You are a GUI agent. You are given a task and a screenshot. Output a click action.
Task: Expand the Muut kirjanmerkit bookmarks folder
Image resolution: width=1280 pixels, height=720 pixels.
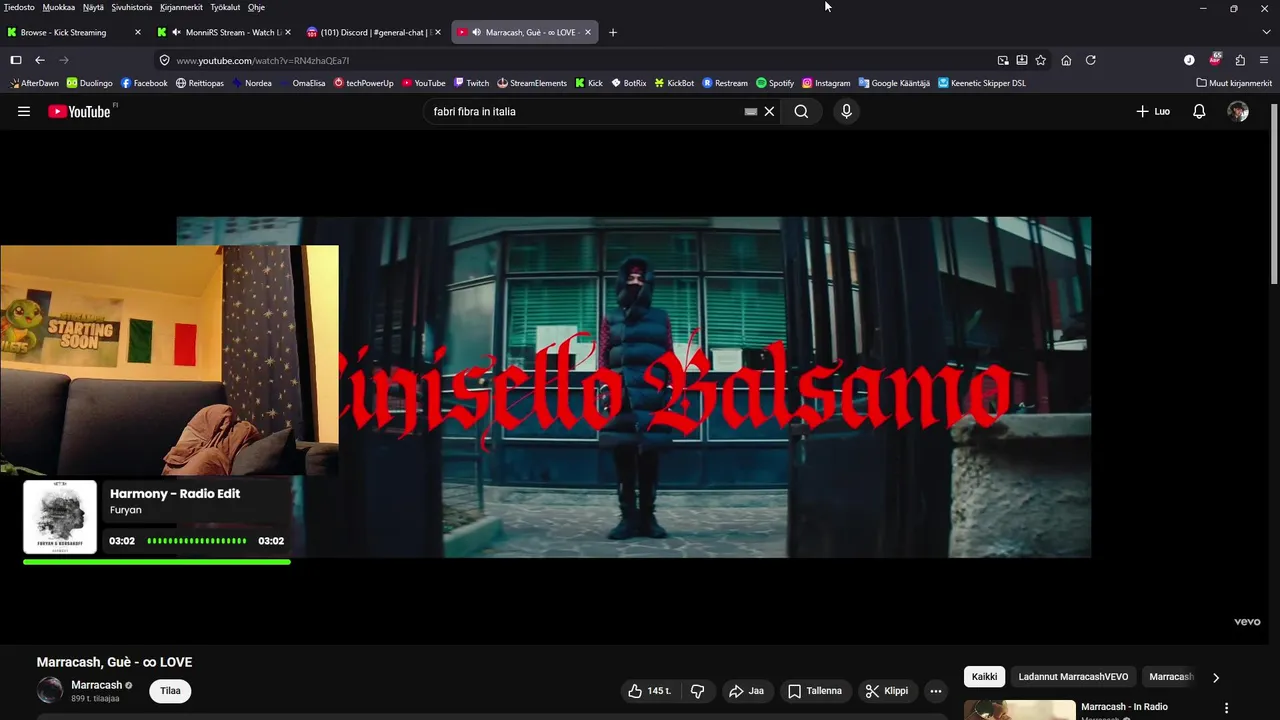click(1234, 83)
